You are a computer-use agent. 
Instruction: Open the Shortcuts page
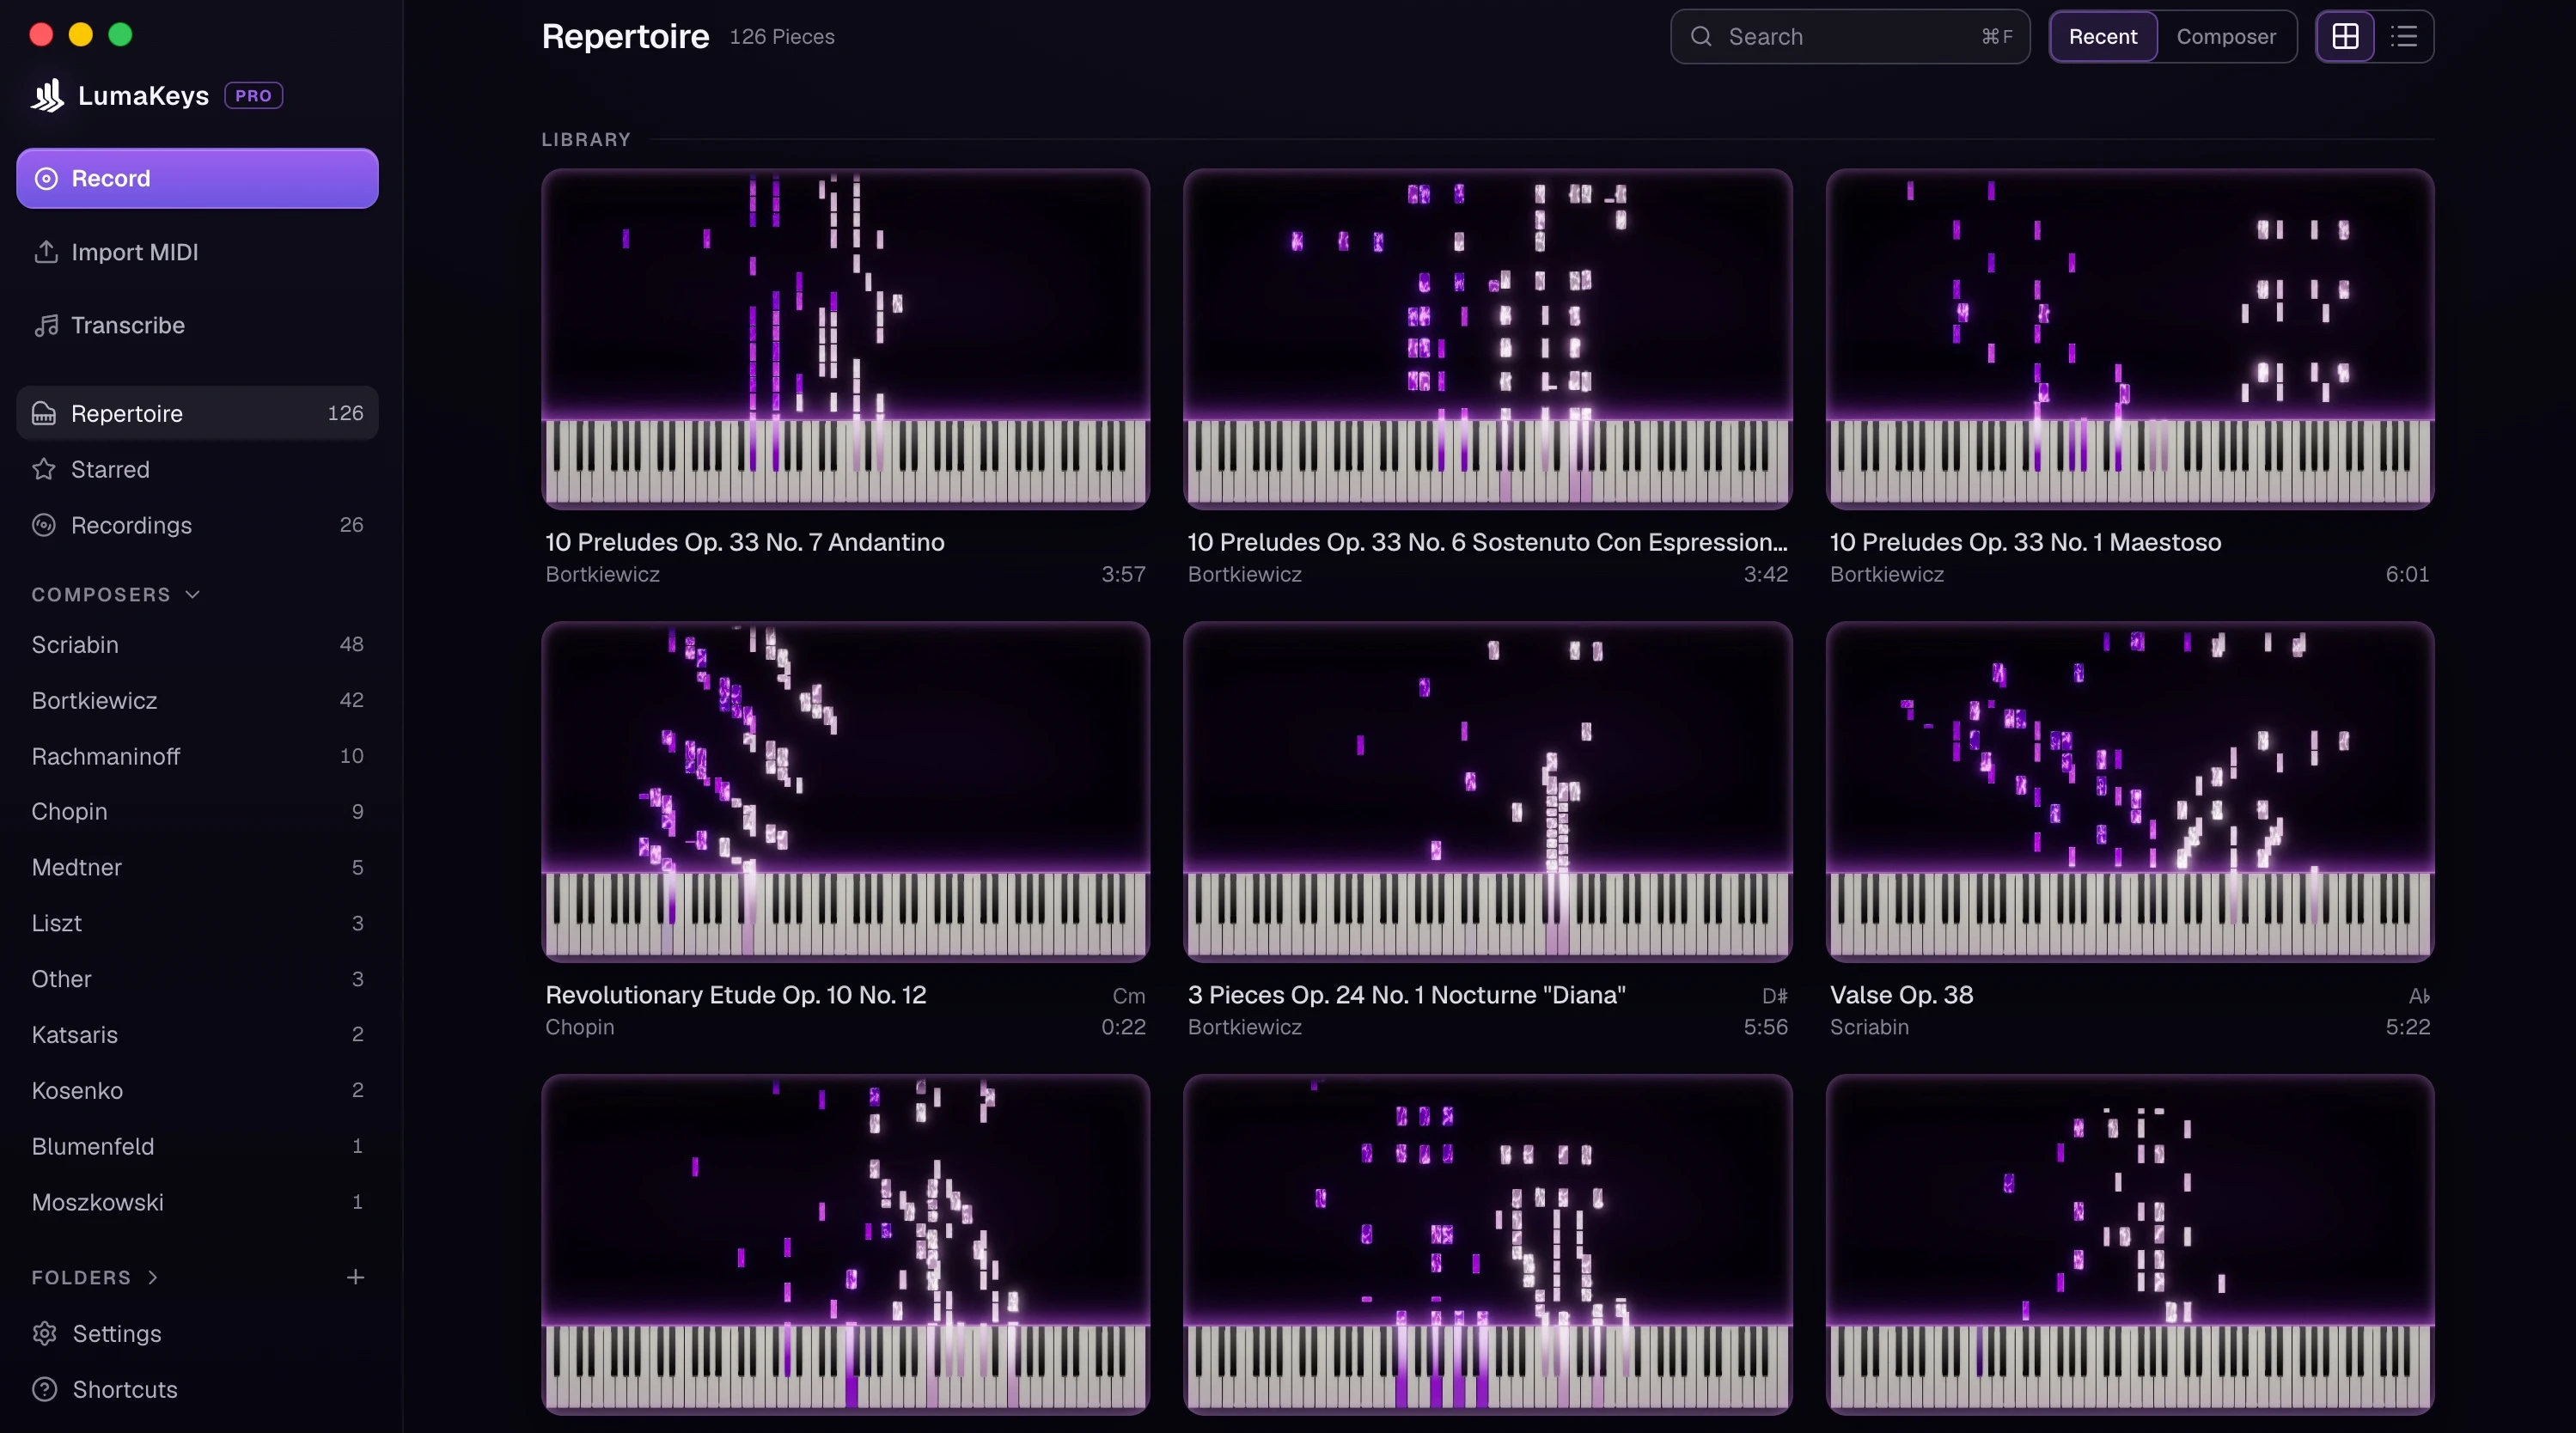point(197,1390)
